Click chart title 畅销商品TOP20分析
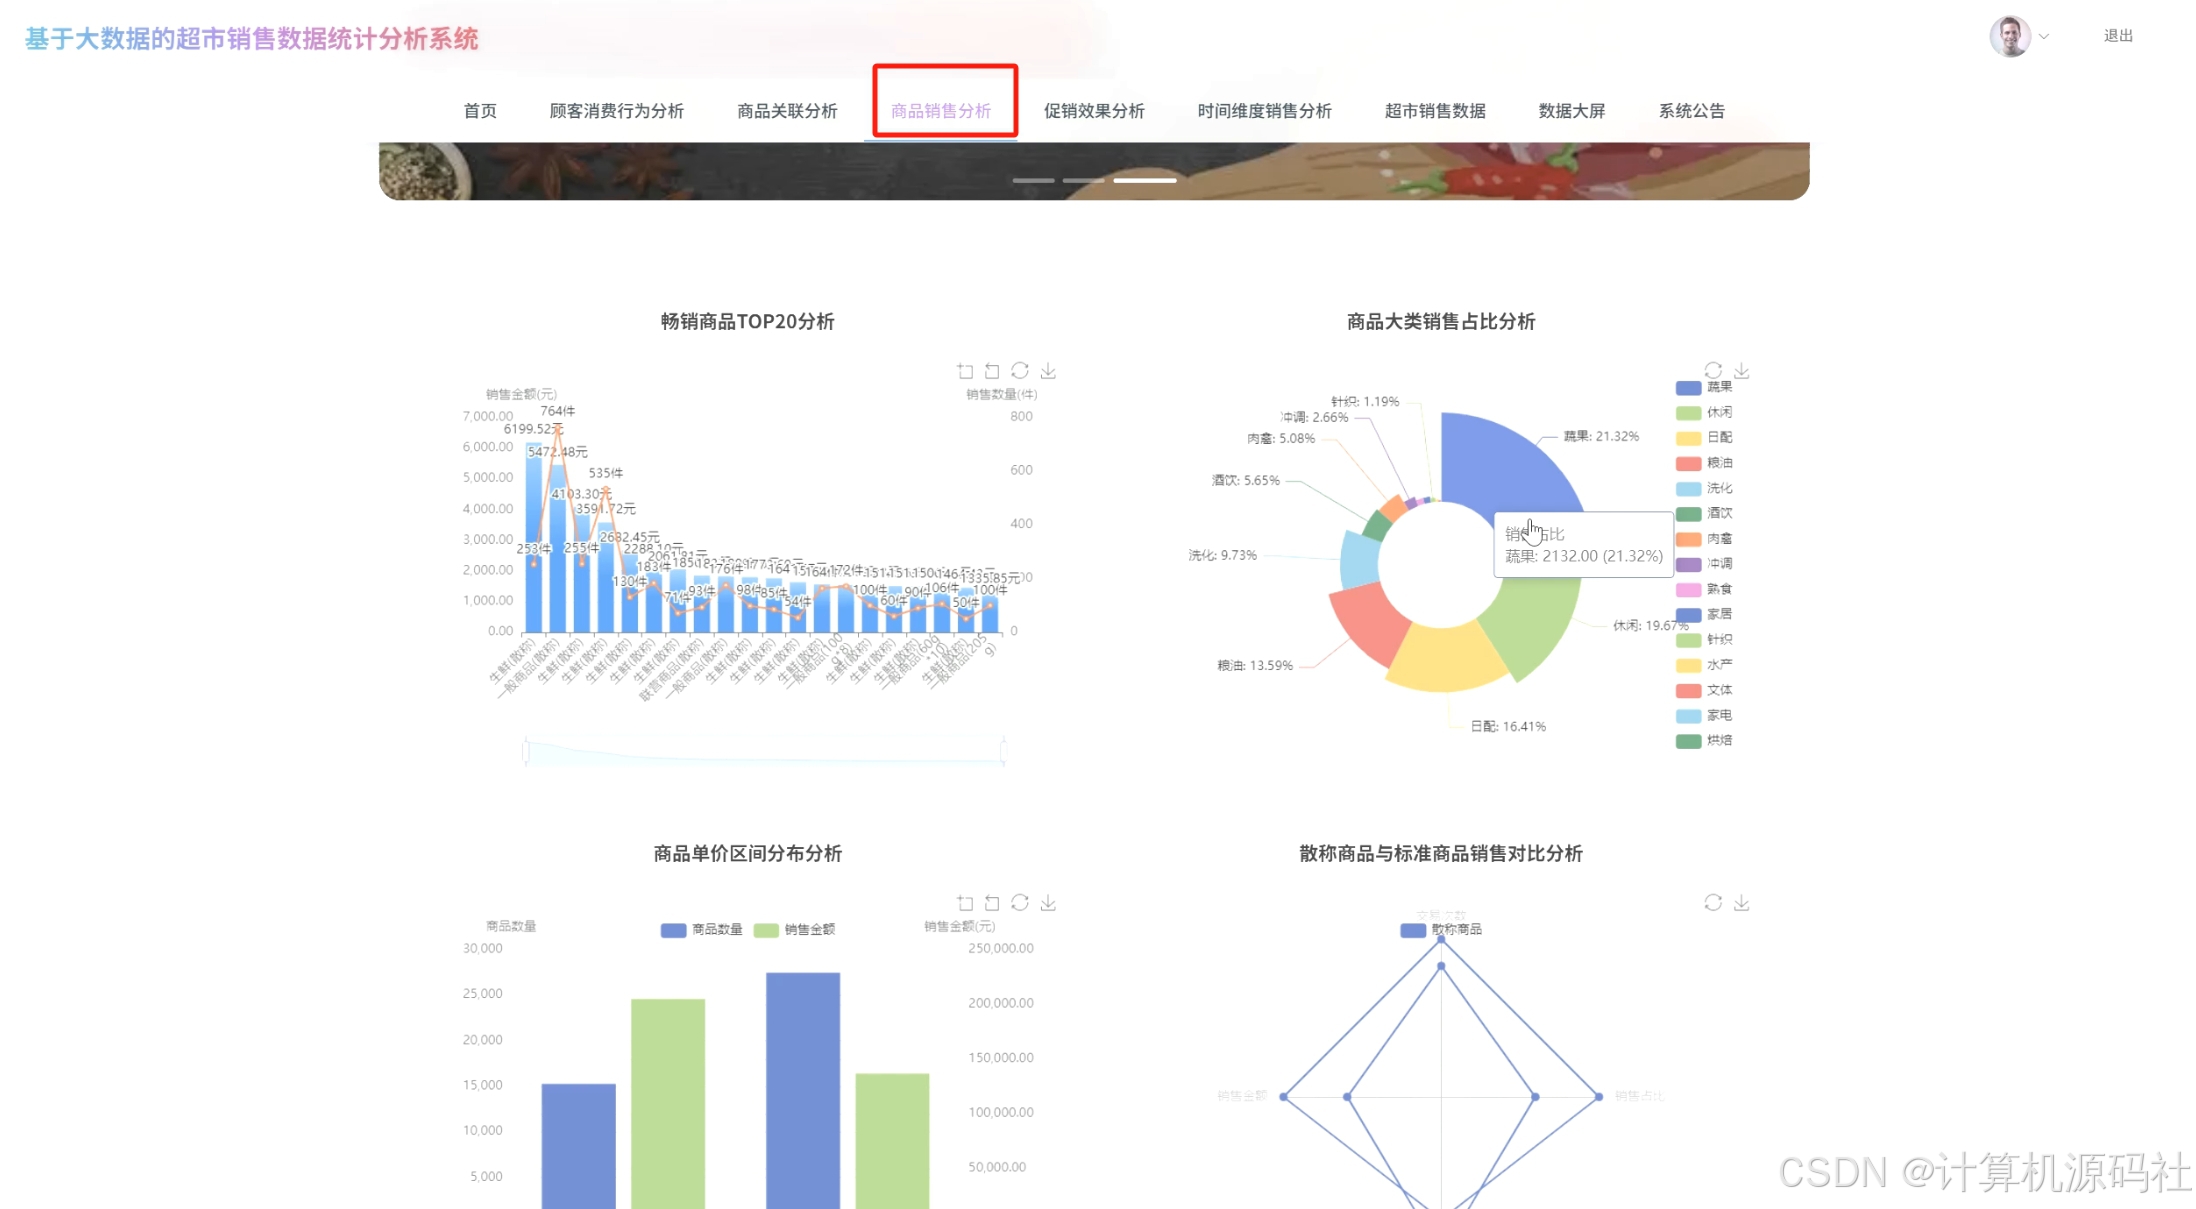Image resolution: width=2196 pixels, height=1209 pixels. (747, 321)
